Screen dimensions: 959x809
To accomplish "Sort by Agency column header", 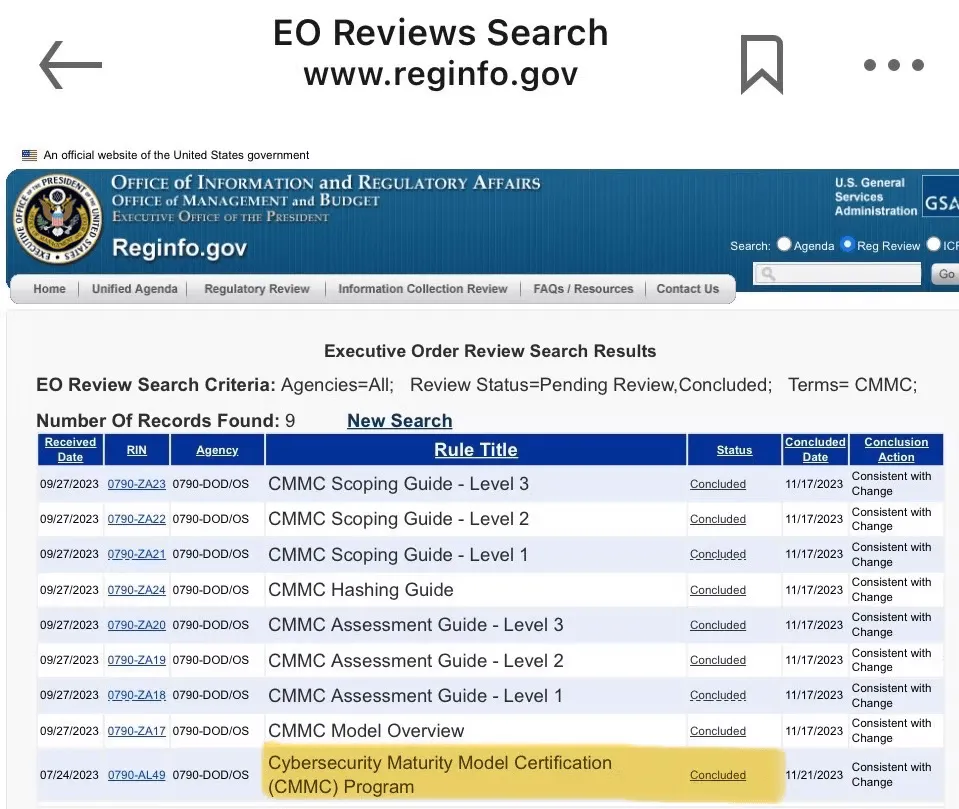I will [217, 450].
